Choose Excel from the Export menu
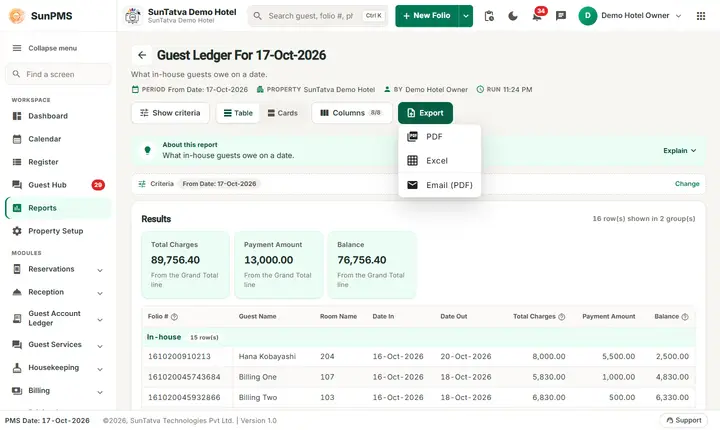Viewport: 720px width, 430px height. point(439,161)
